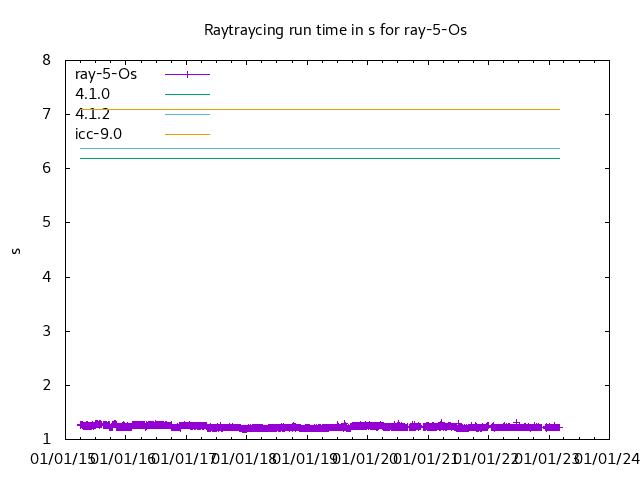The width and height of the screenshot is (640, 480).
Task: Click the orange icc-9.0 legend line sample
Action: tap(187, 134)
